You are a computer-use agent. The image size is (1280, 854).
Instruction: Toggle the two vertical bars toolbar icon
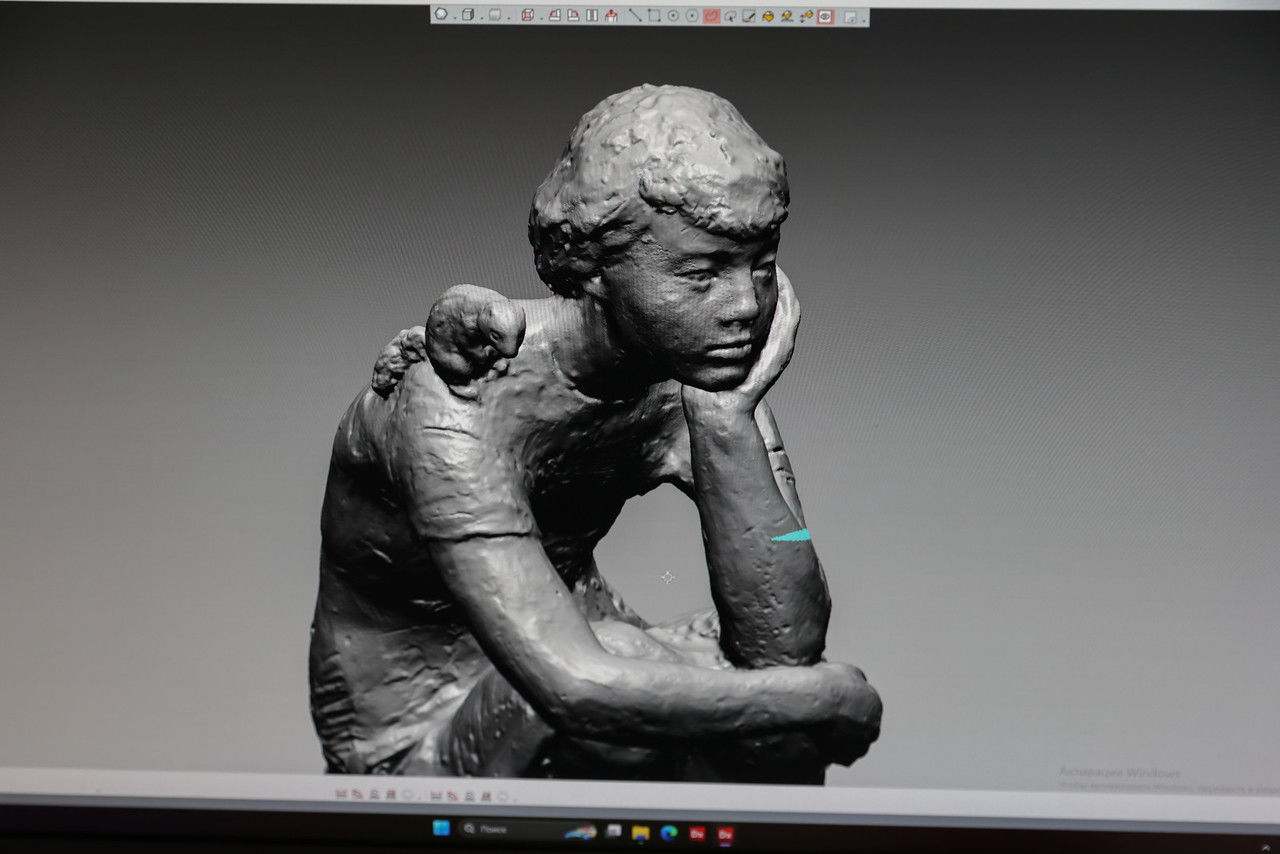click(592, 15)
